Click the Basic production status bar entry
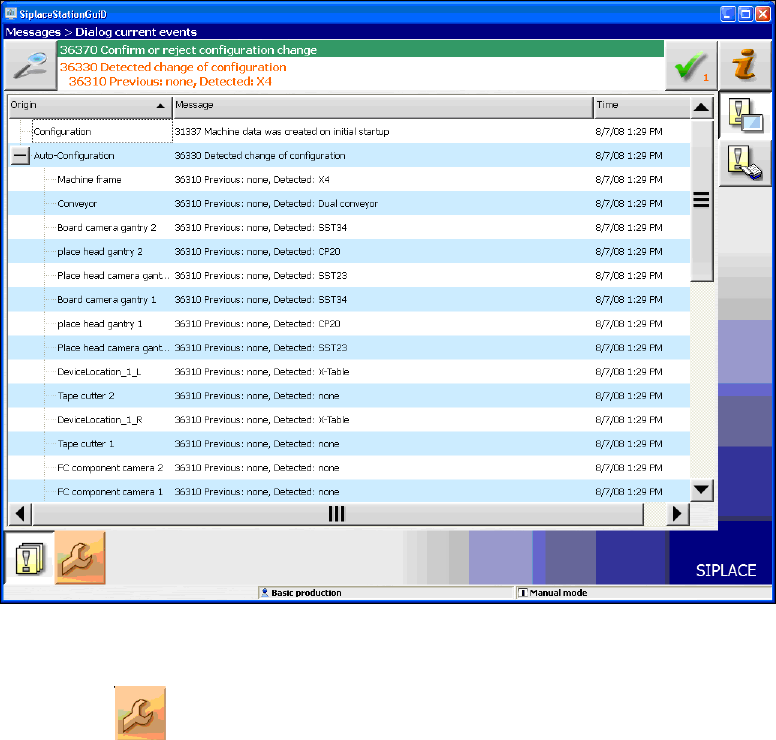Viewport: 776px width, 740px height. coord(386,592)
